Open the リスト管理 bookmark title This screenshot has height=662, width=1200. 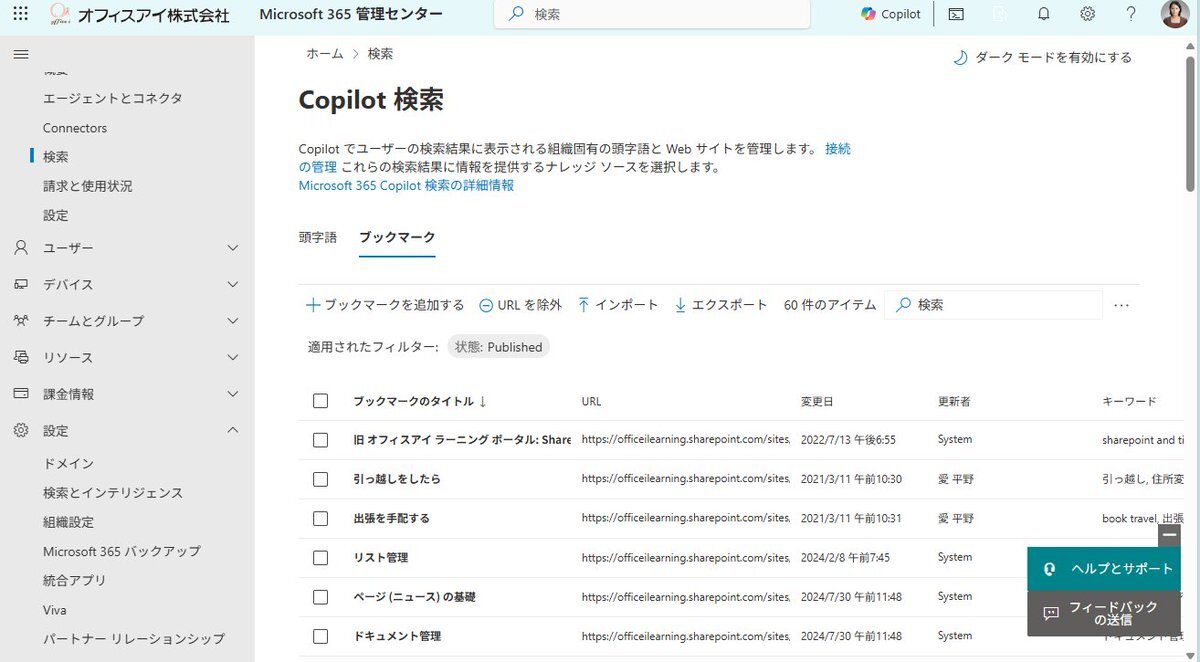(x=381, y=557)
